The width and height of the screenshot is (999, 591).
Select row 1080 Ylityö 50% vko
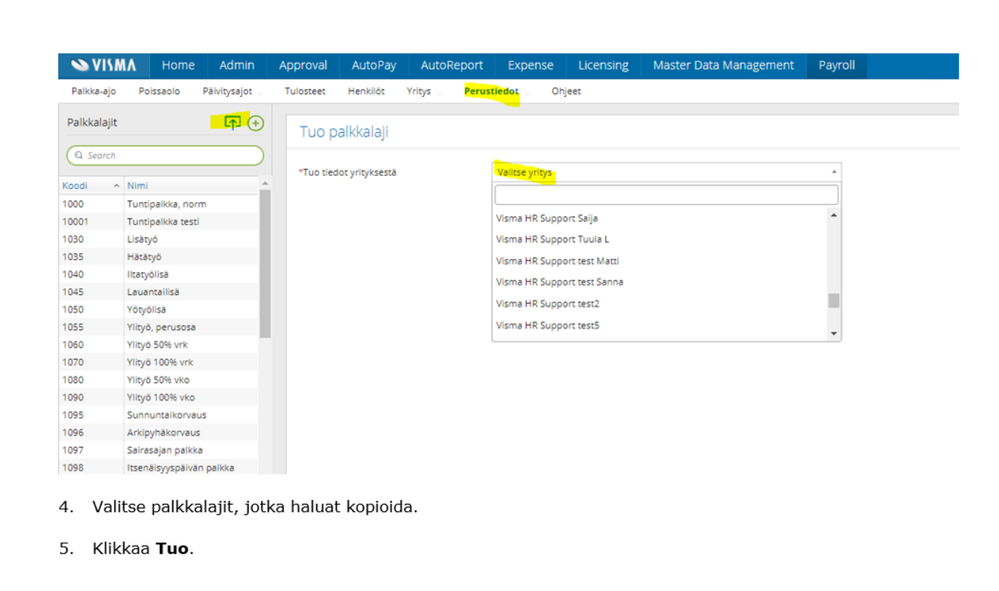pyautogui.click(x=159, y=380)
